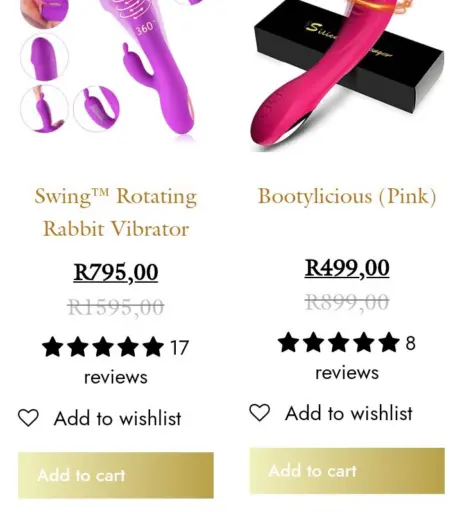Add Bootylicious (Pink) to cart
The width and height of the screenshot is (462, 512).
pos(347,471)
